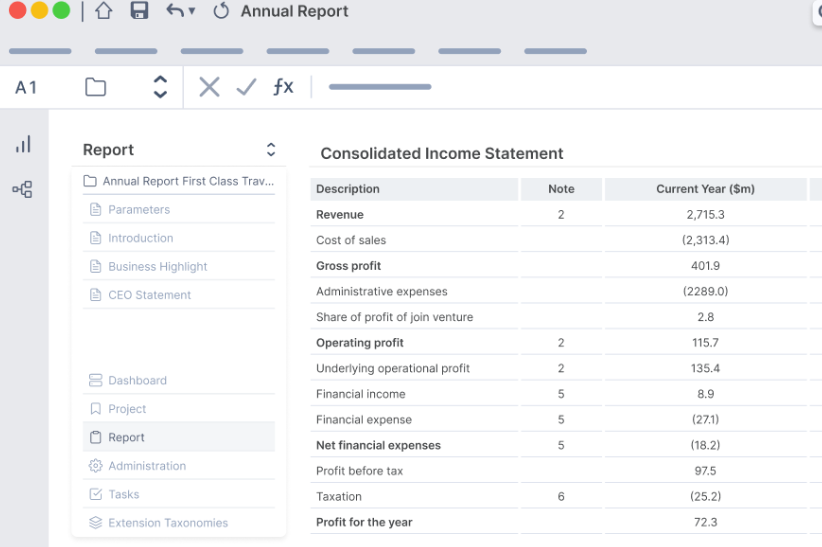822x547 pixels.
Task: Click the formula input field
Action: pos(380,87)
